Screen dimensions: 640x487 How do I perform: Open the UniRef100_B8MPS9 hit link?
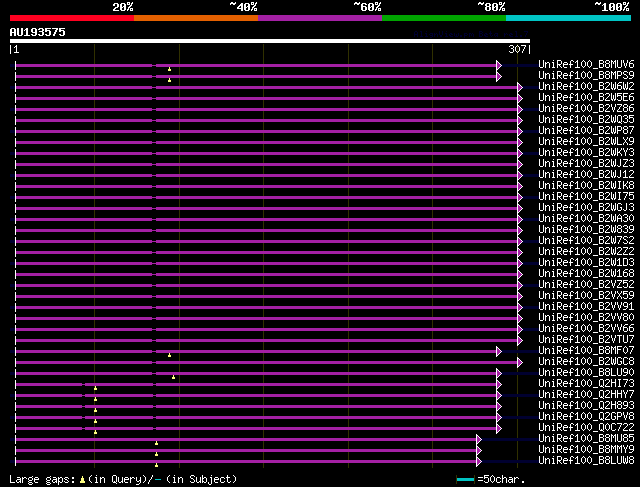[x=572, y=76]
